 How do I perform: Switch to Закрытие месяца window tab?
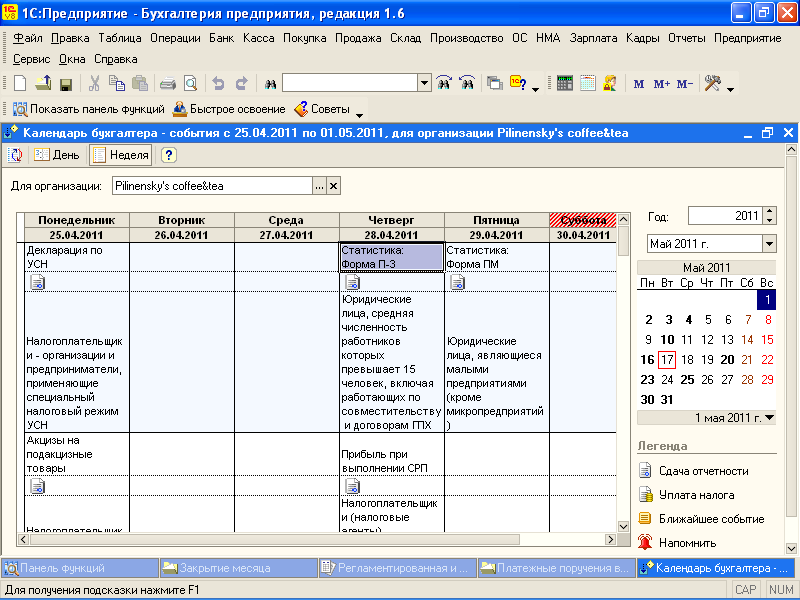point(239,568)
